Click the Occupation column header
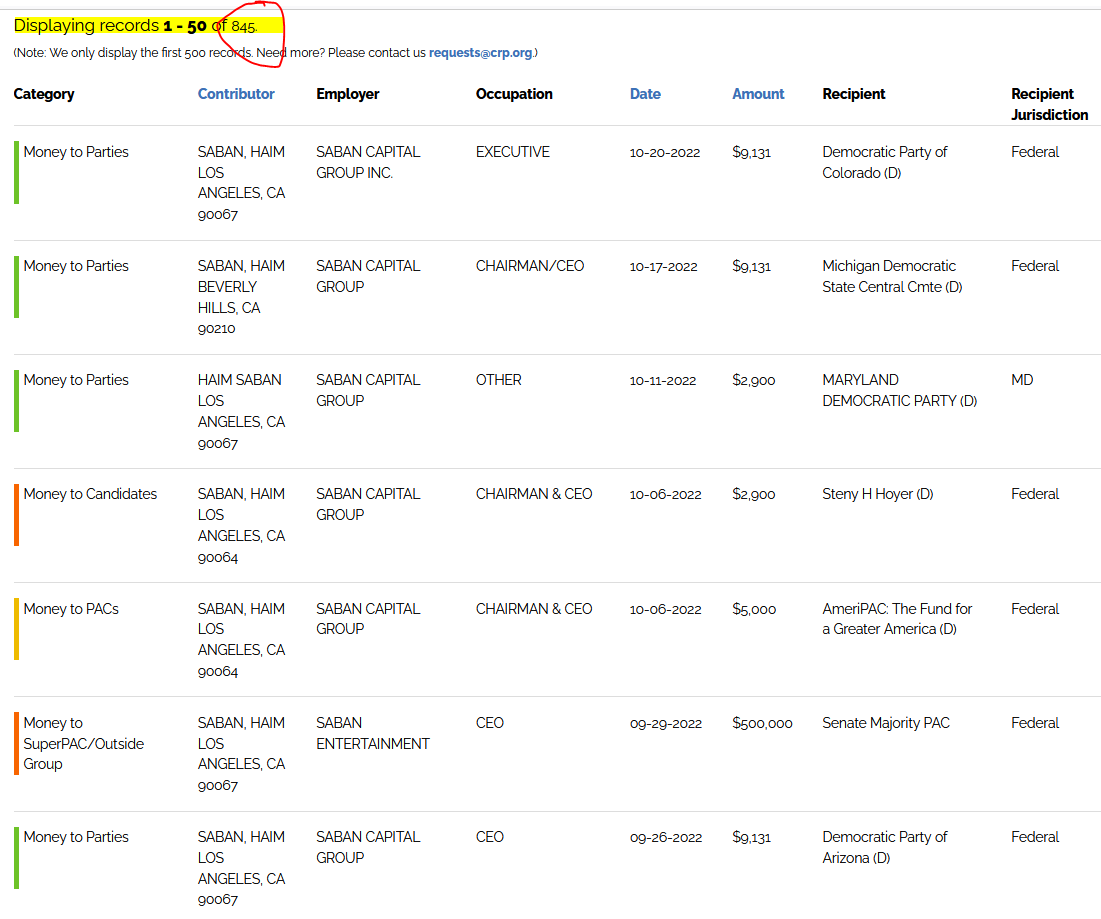 [x=514, y=94]
